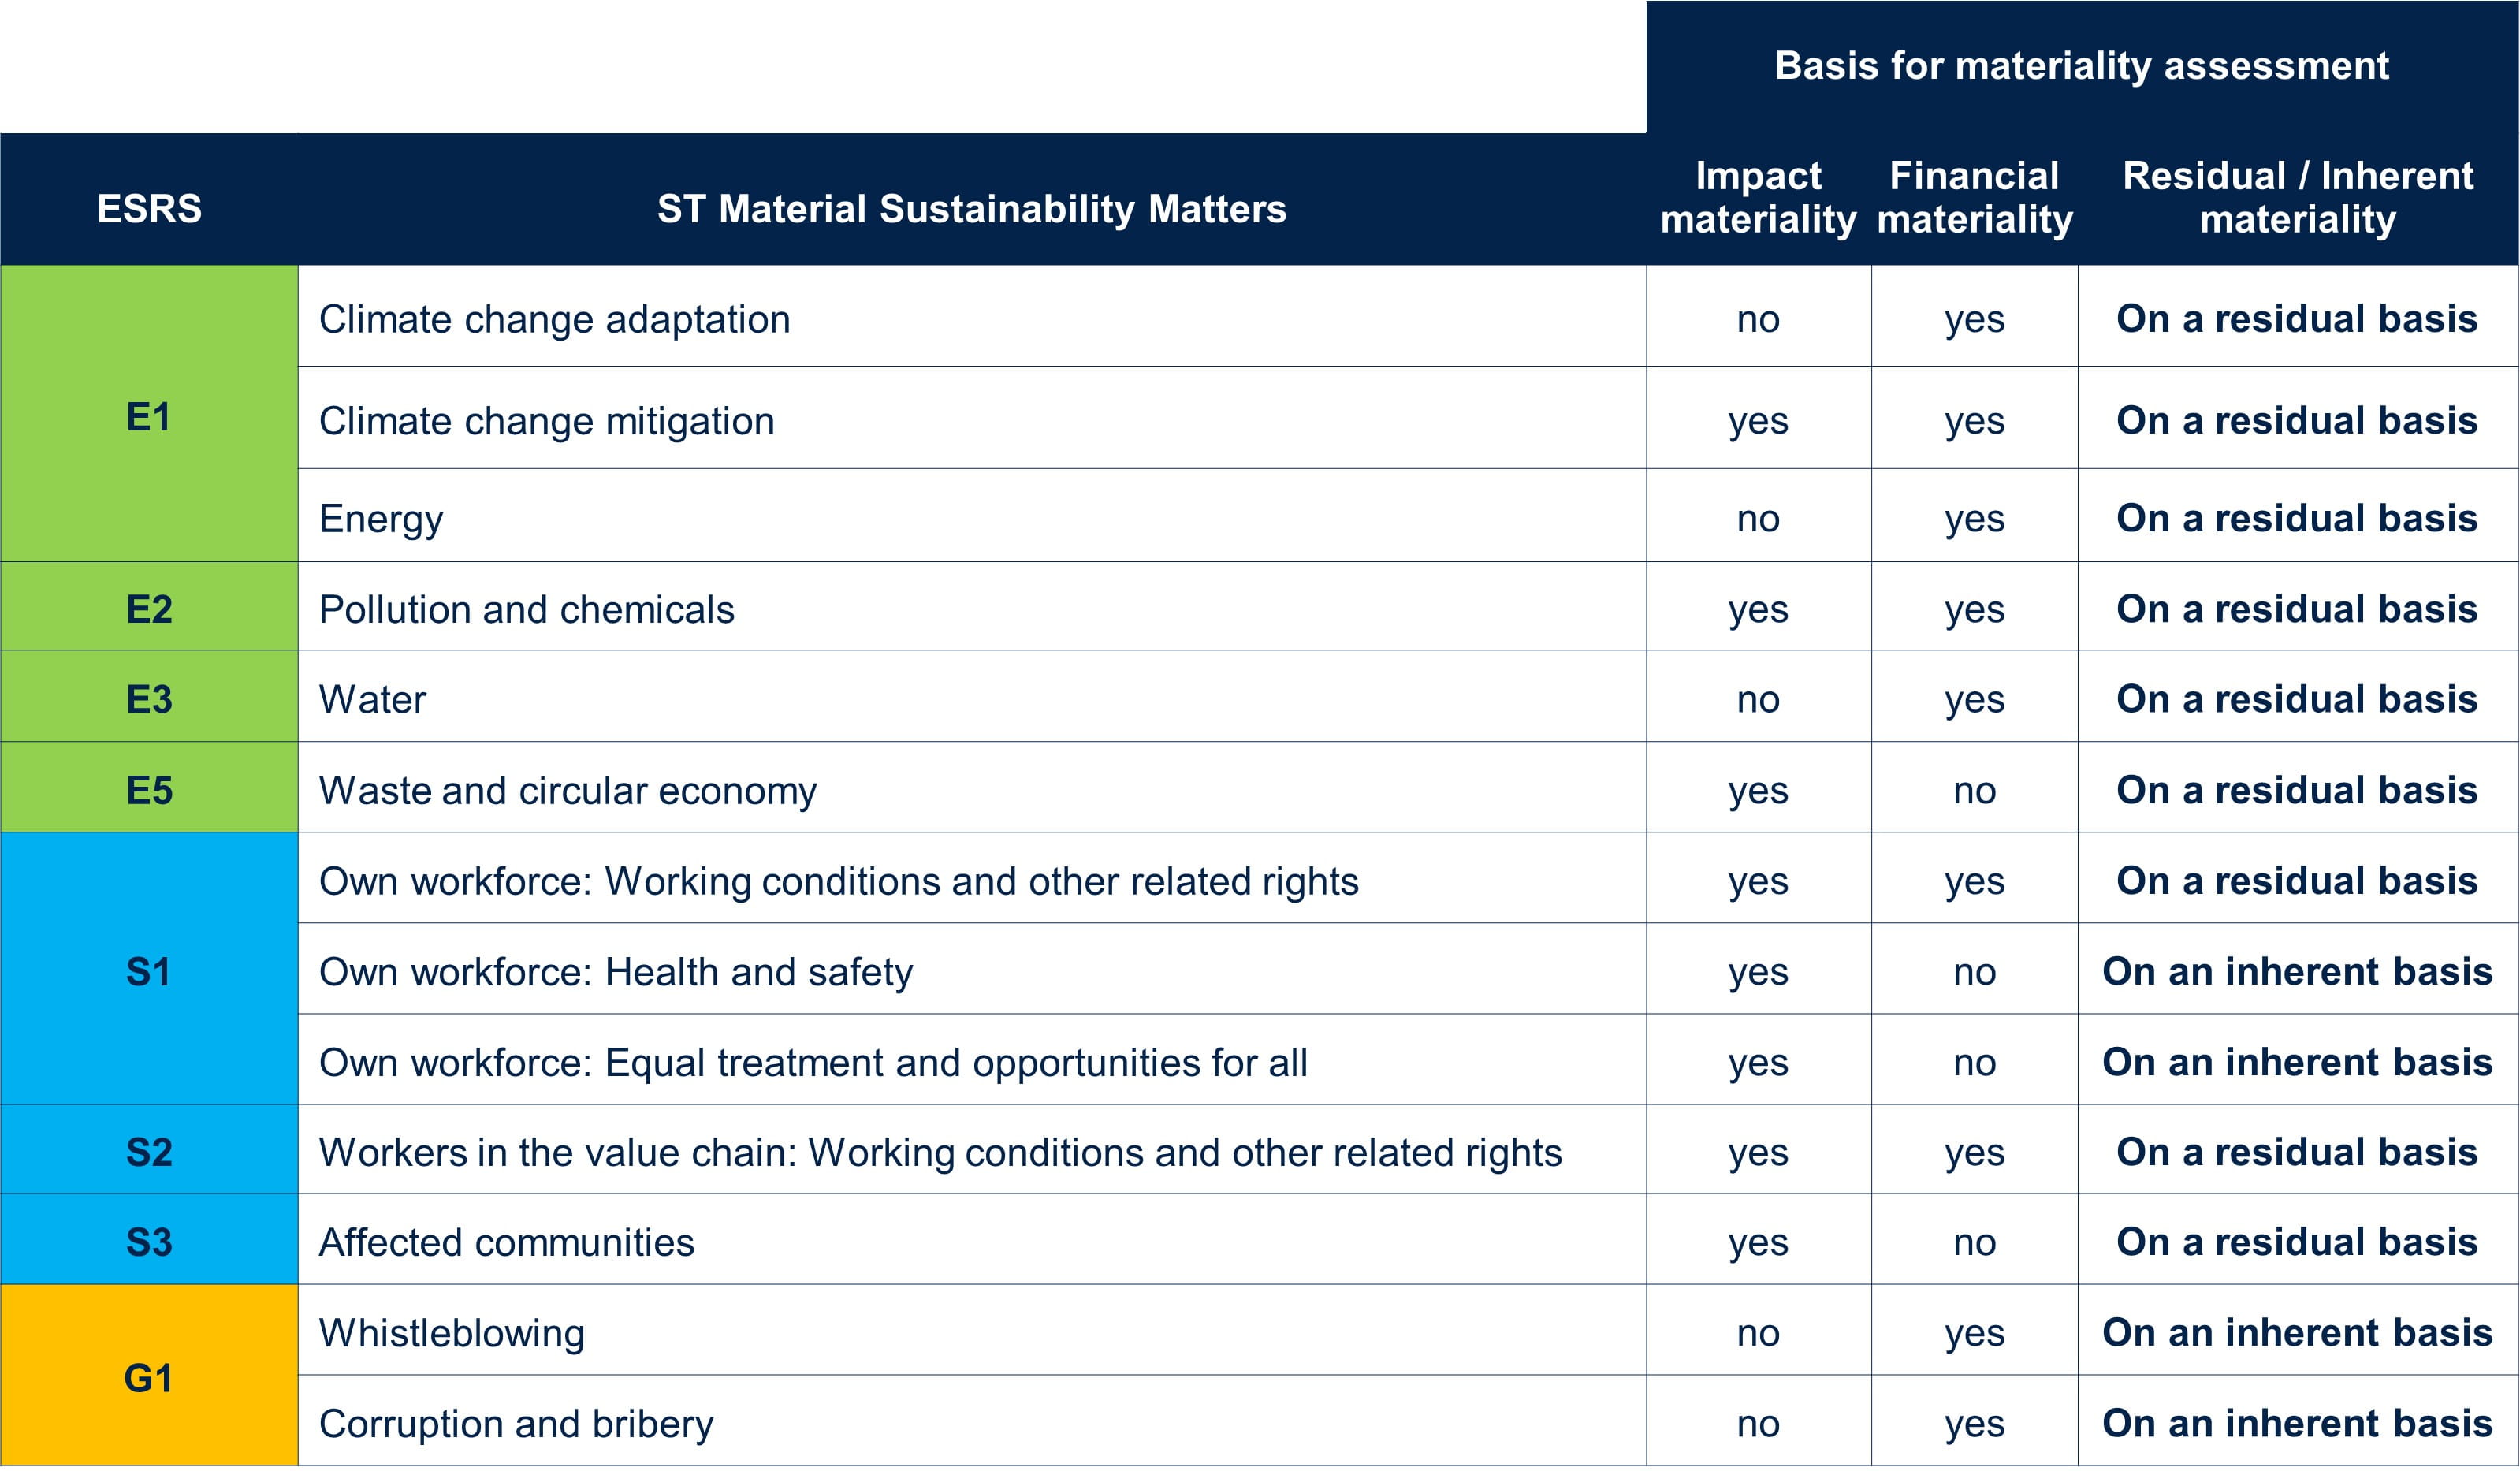Screen dimensions: 2520x1471
Task: Select the Pollution and chemicals row label
Action: coord(526,609)
